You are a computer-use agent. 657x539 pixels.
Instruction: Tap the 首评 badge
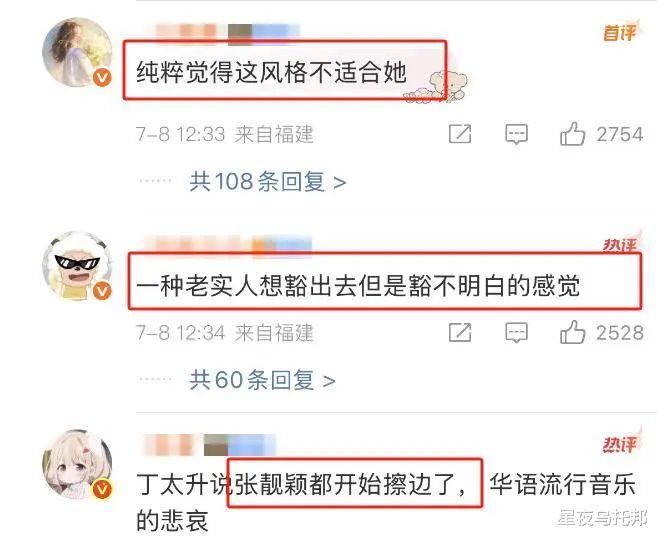621,32
